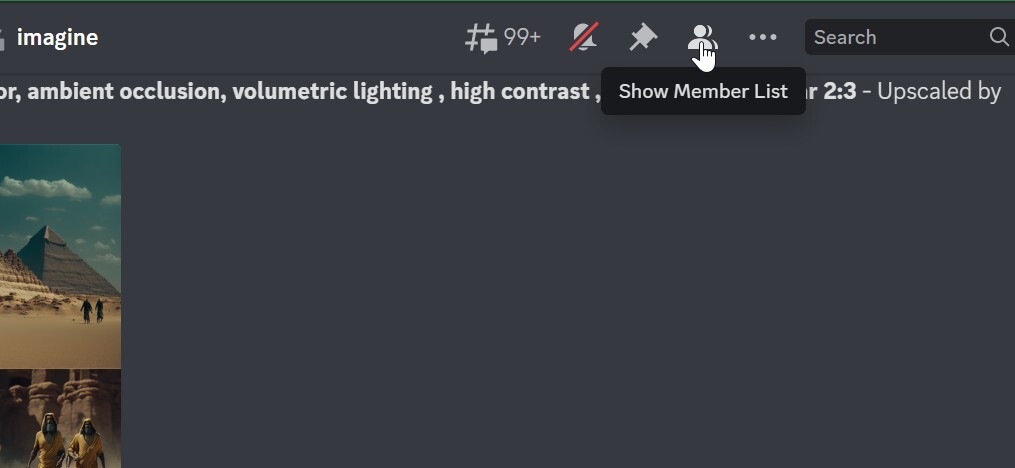Click the clouds in the upper image
Viewport: 1015px width, 468px height.
[x=45, y=188]
